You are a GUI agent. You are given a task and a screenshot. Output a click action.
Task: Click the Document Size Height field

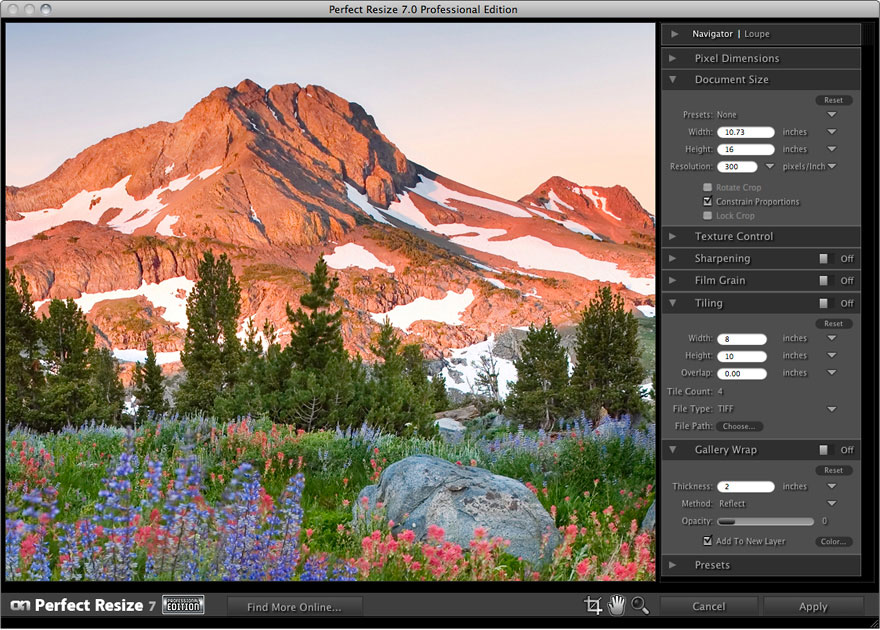[x=745, y=149]
